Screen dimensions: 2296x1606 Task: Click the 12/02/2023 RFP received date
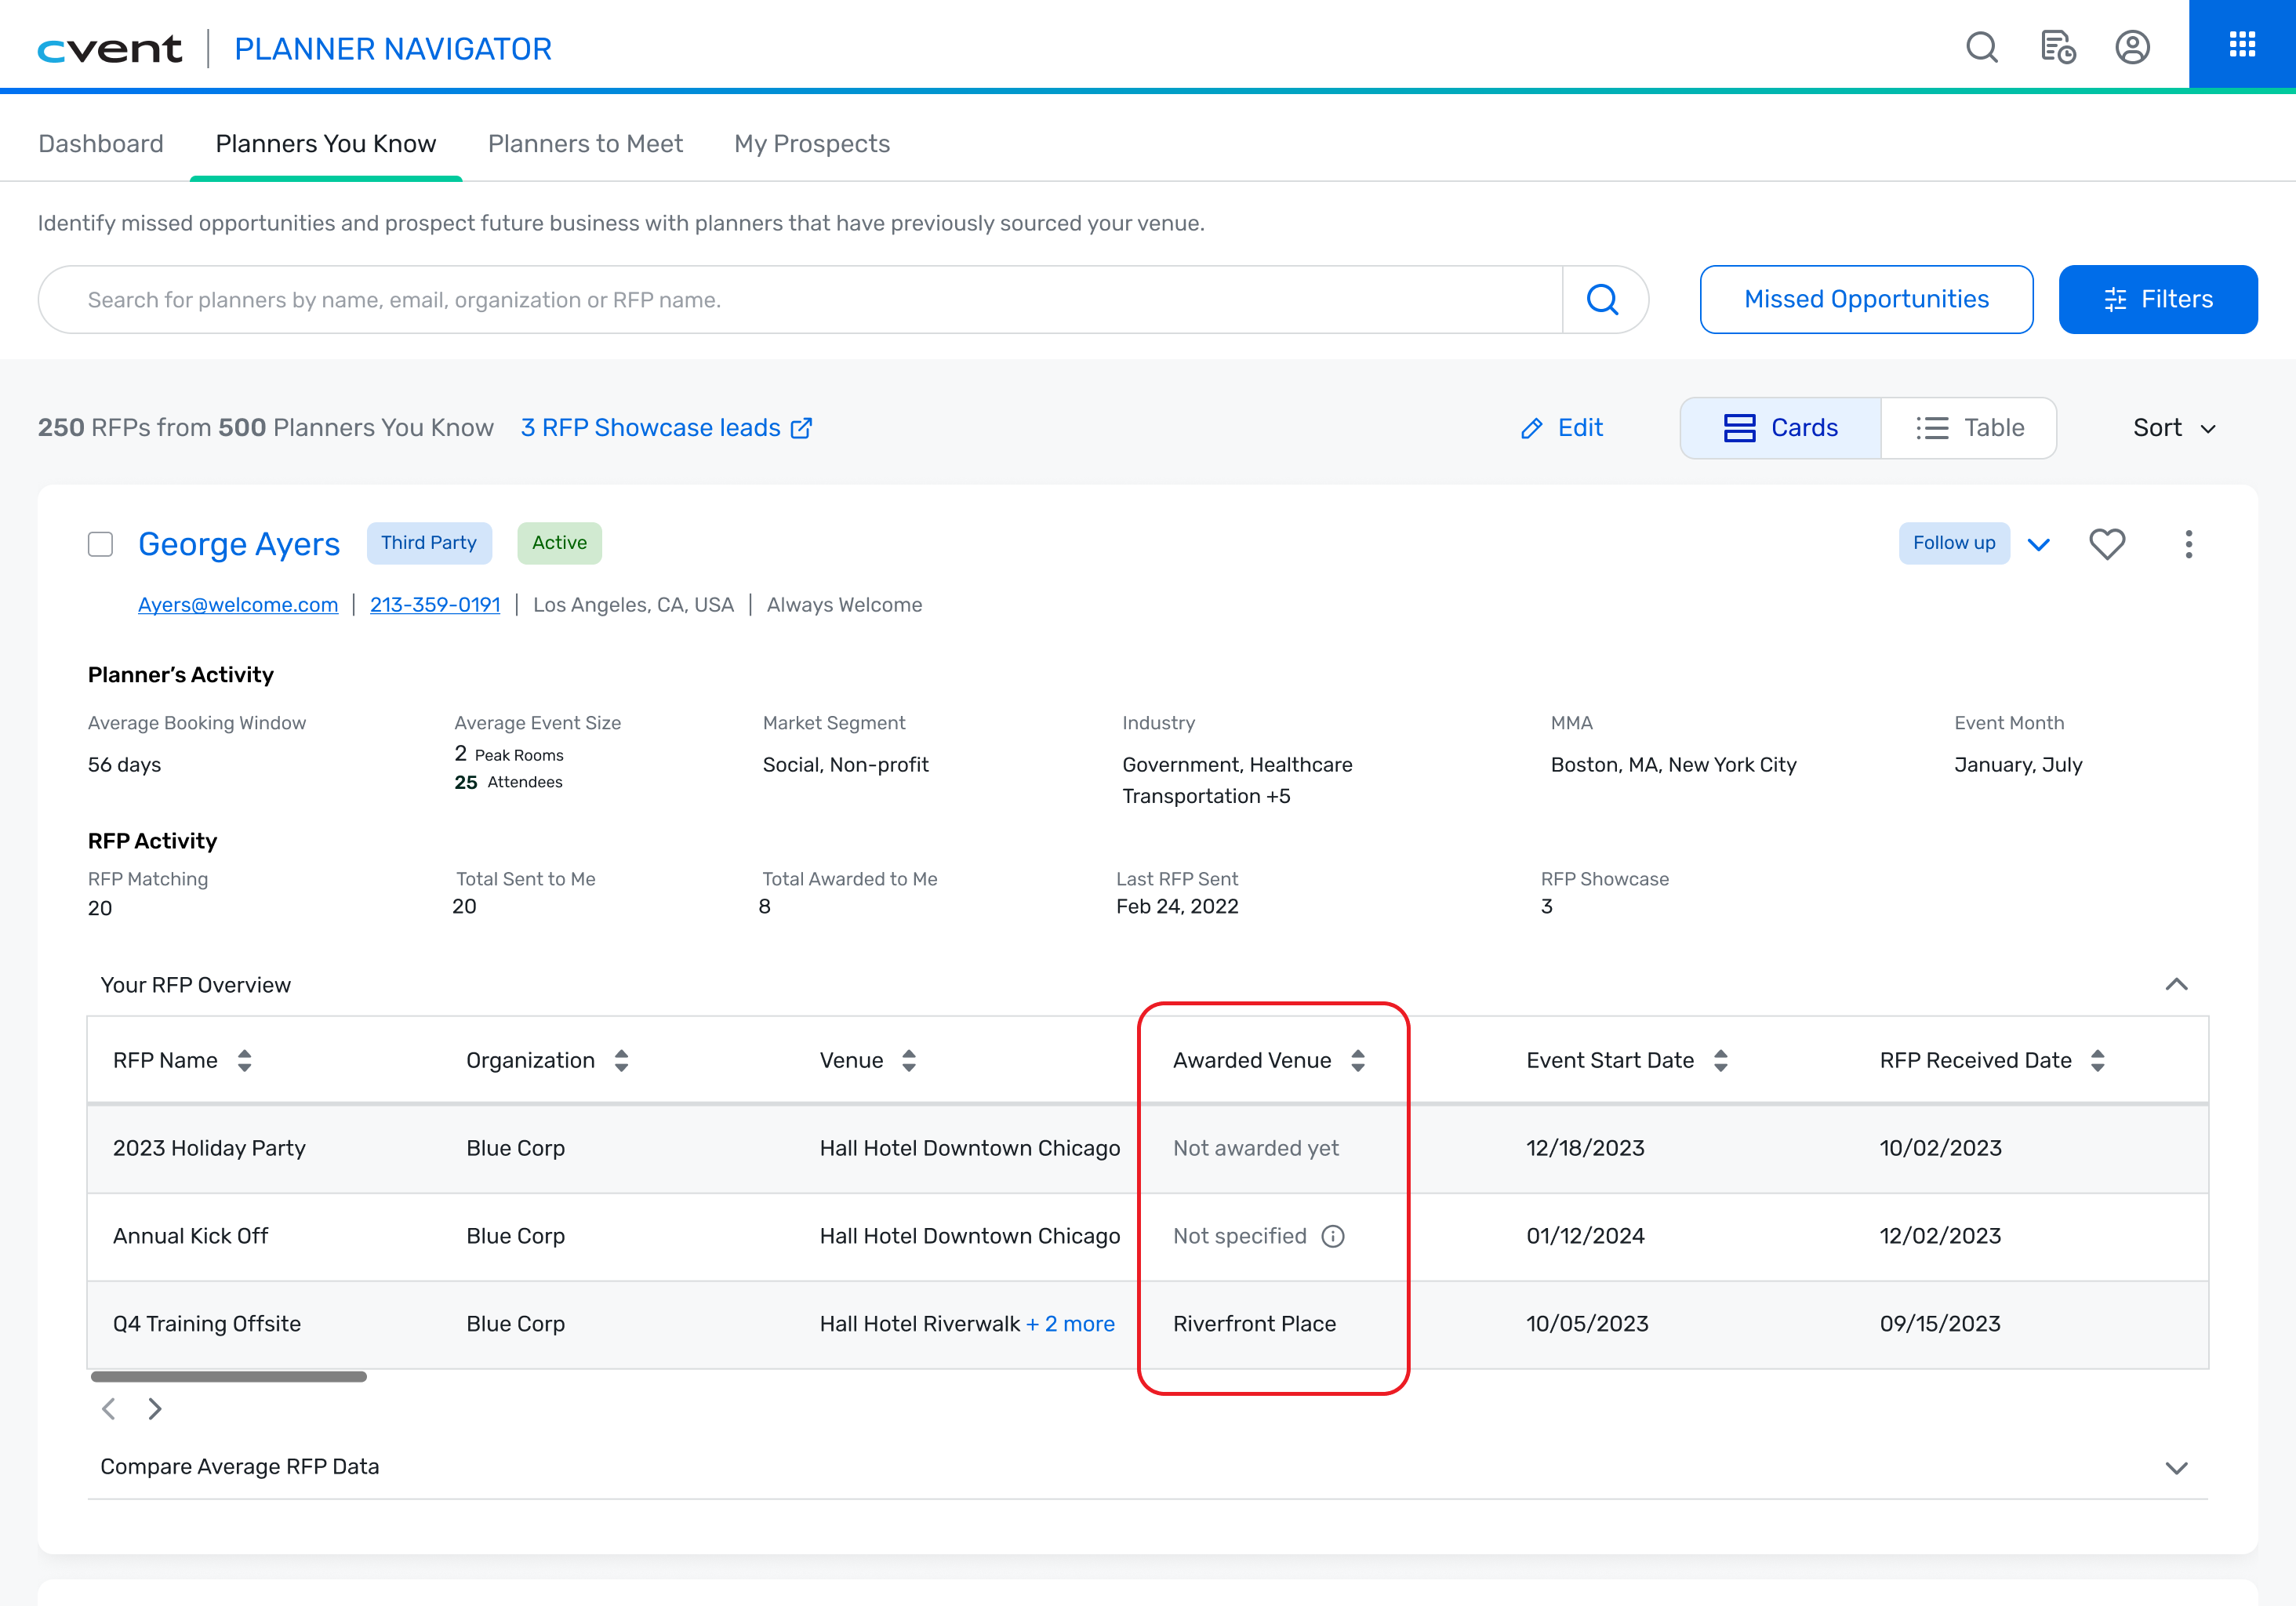coord(1940,1236)
